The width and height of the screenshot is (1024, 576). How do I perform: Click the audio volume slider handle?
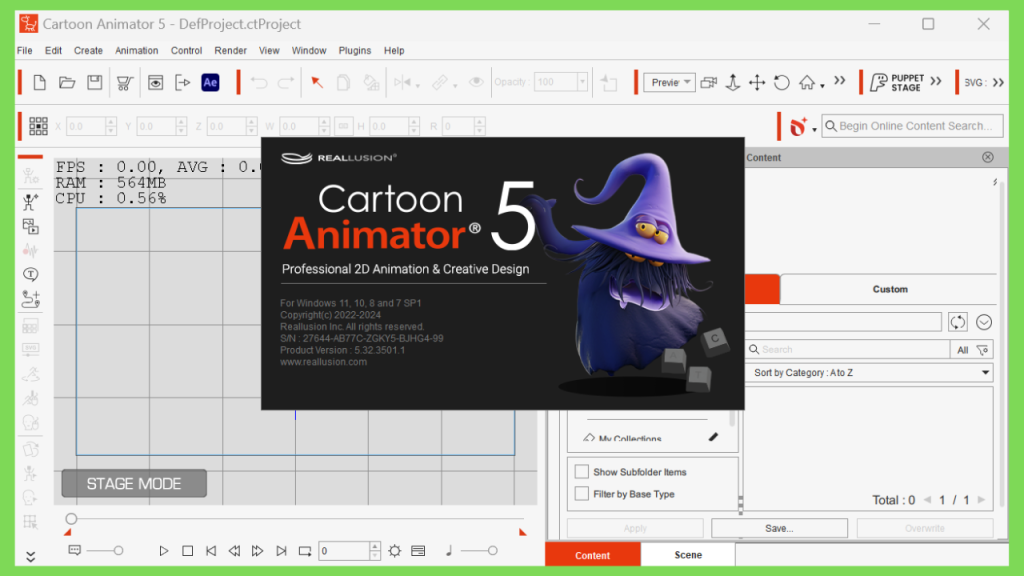coord(492,551)
